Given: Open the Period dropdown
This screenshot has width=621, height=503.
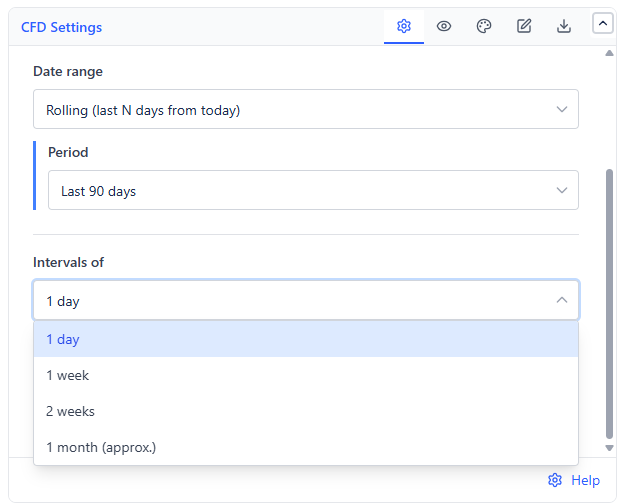Looking at the screenshot, I should click(313, 190).
